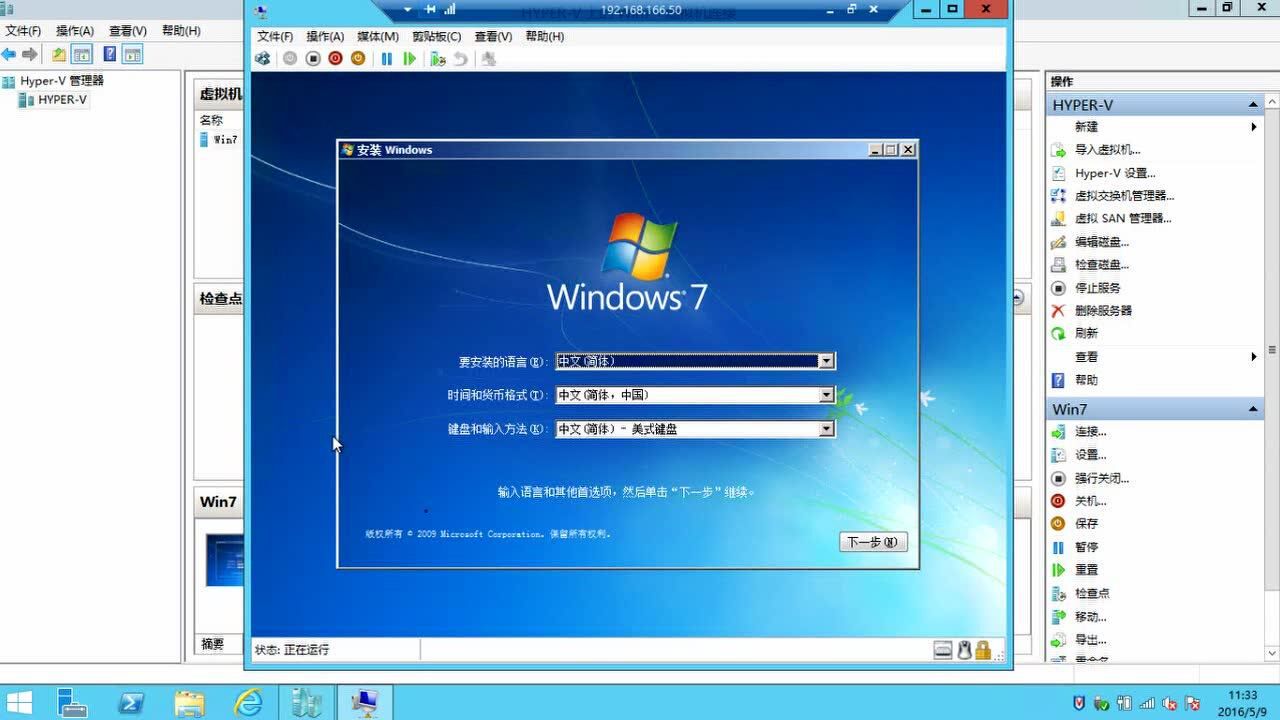
Task: Open 文件(F) menu in Hyper-V Manager
Action: point(23,31)
